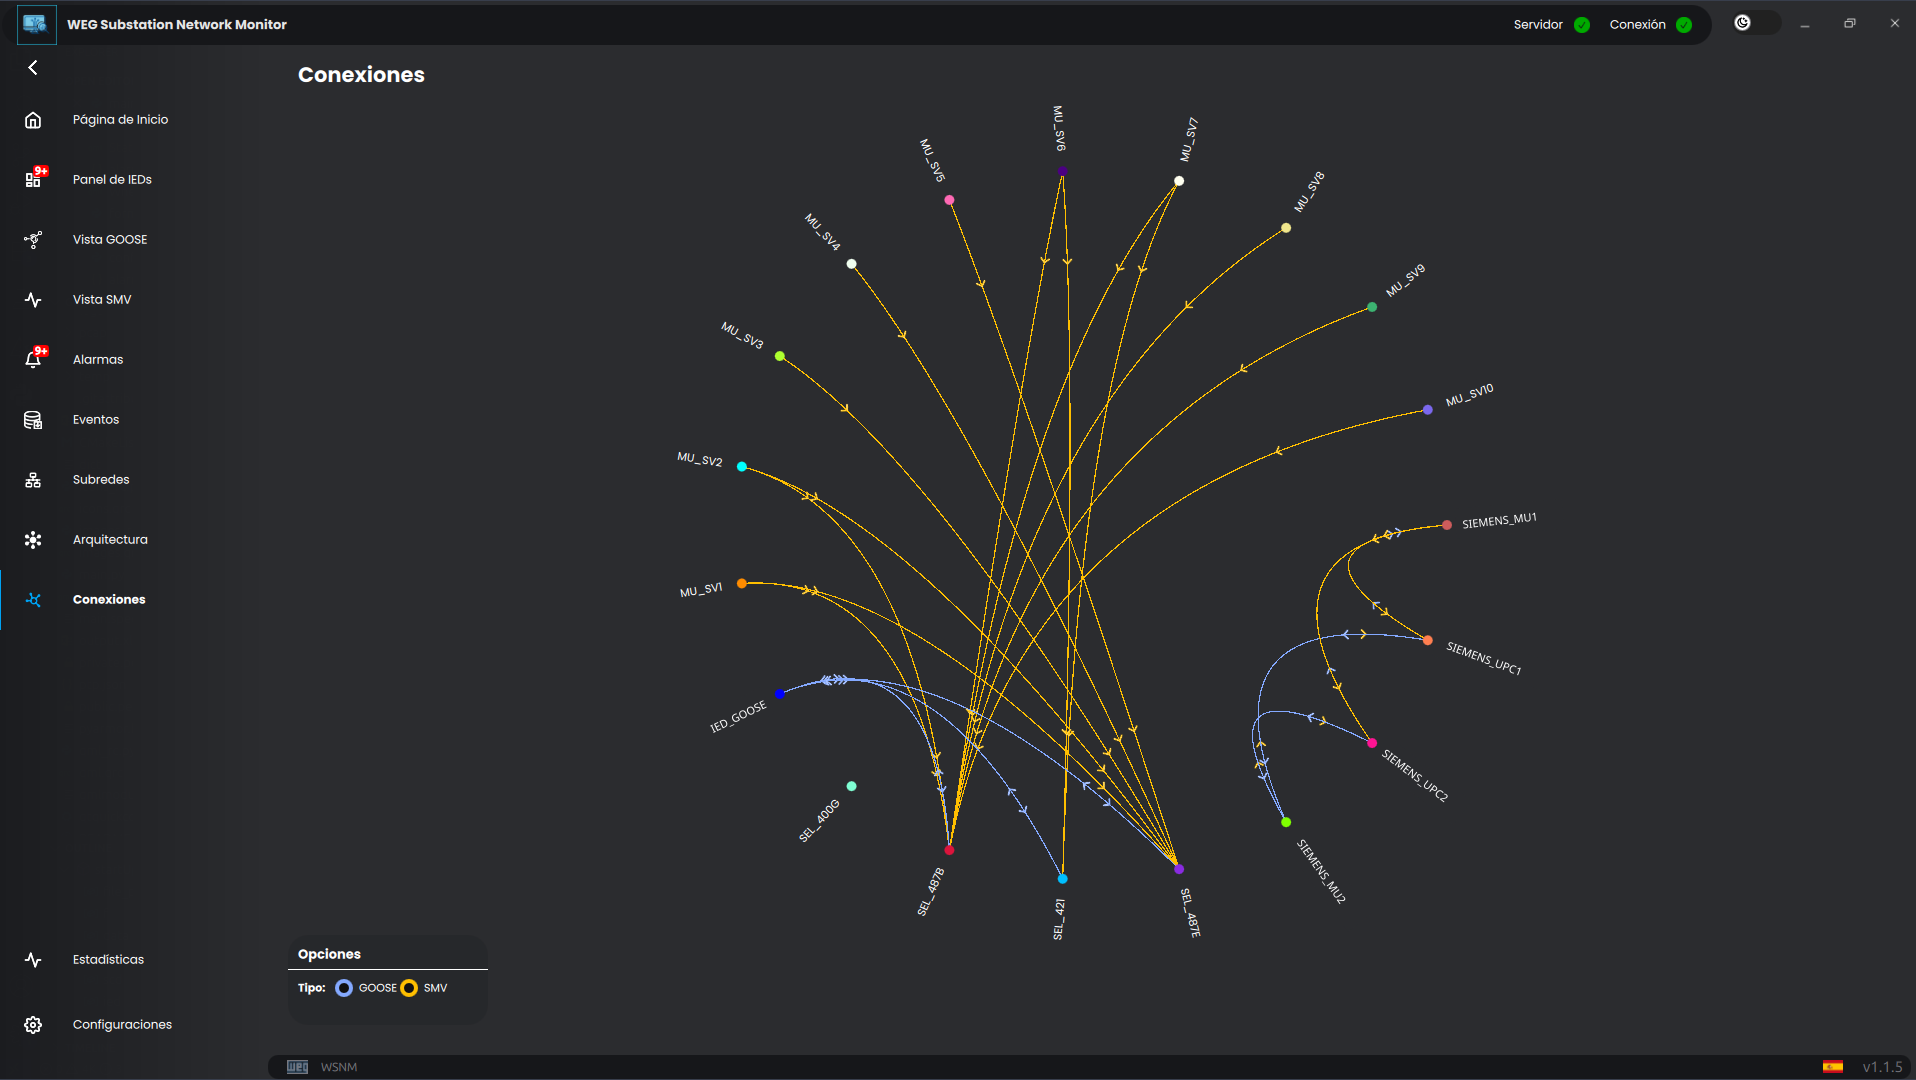The width and height of the screenshot is (1916, 1080).
Task: Toggle the dark/light theme switch
Action: [1755, 23]
